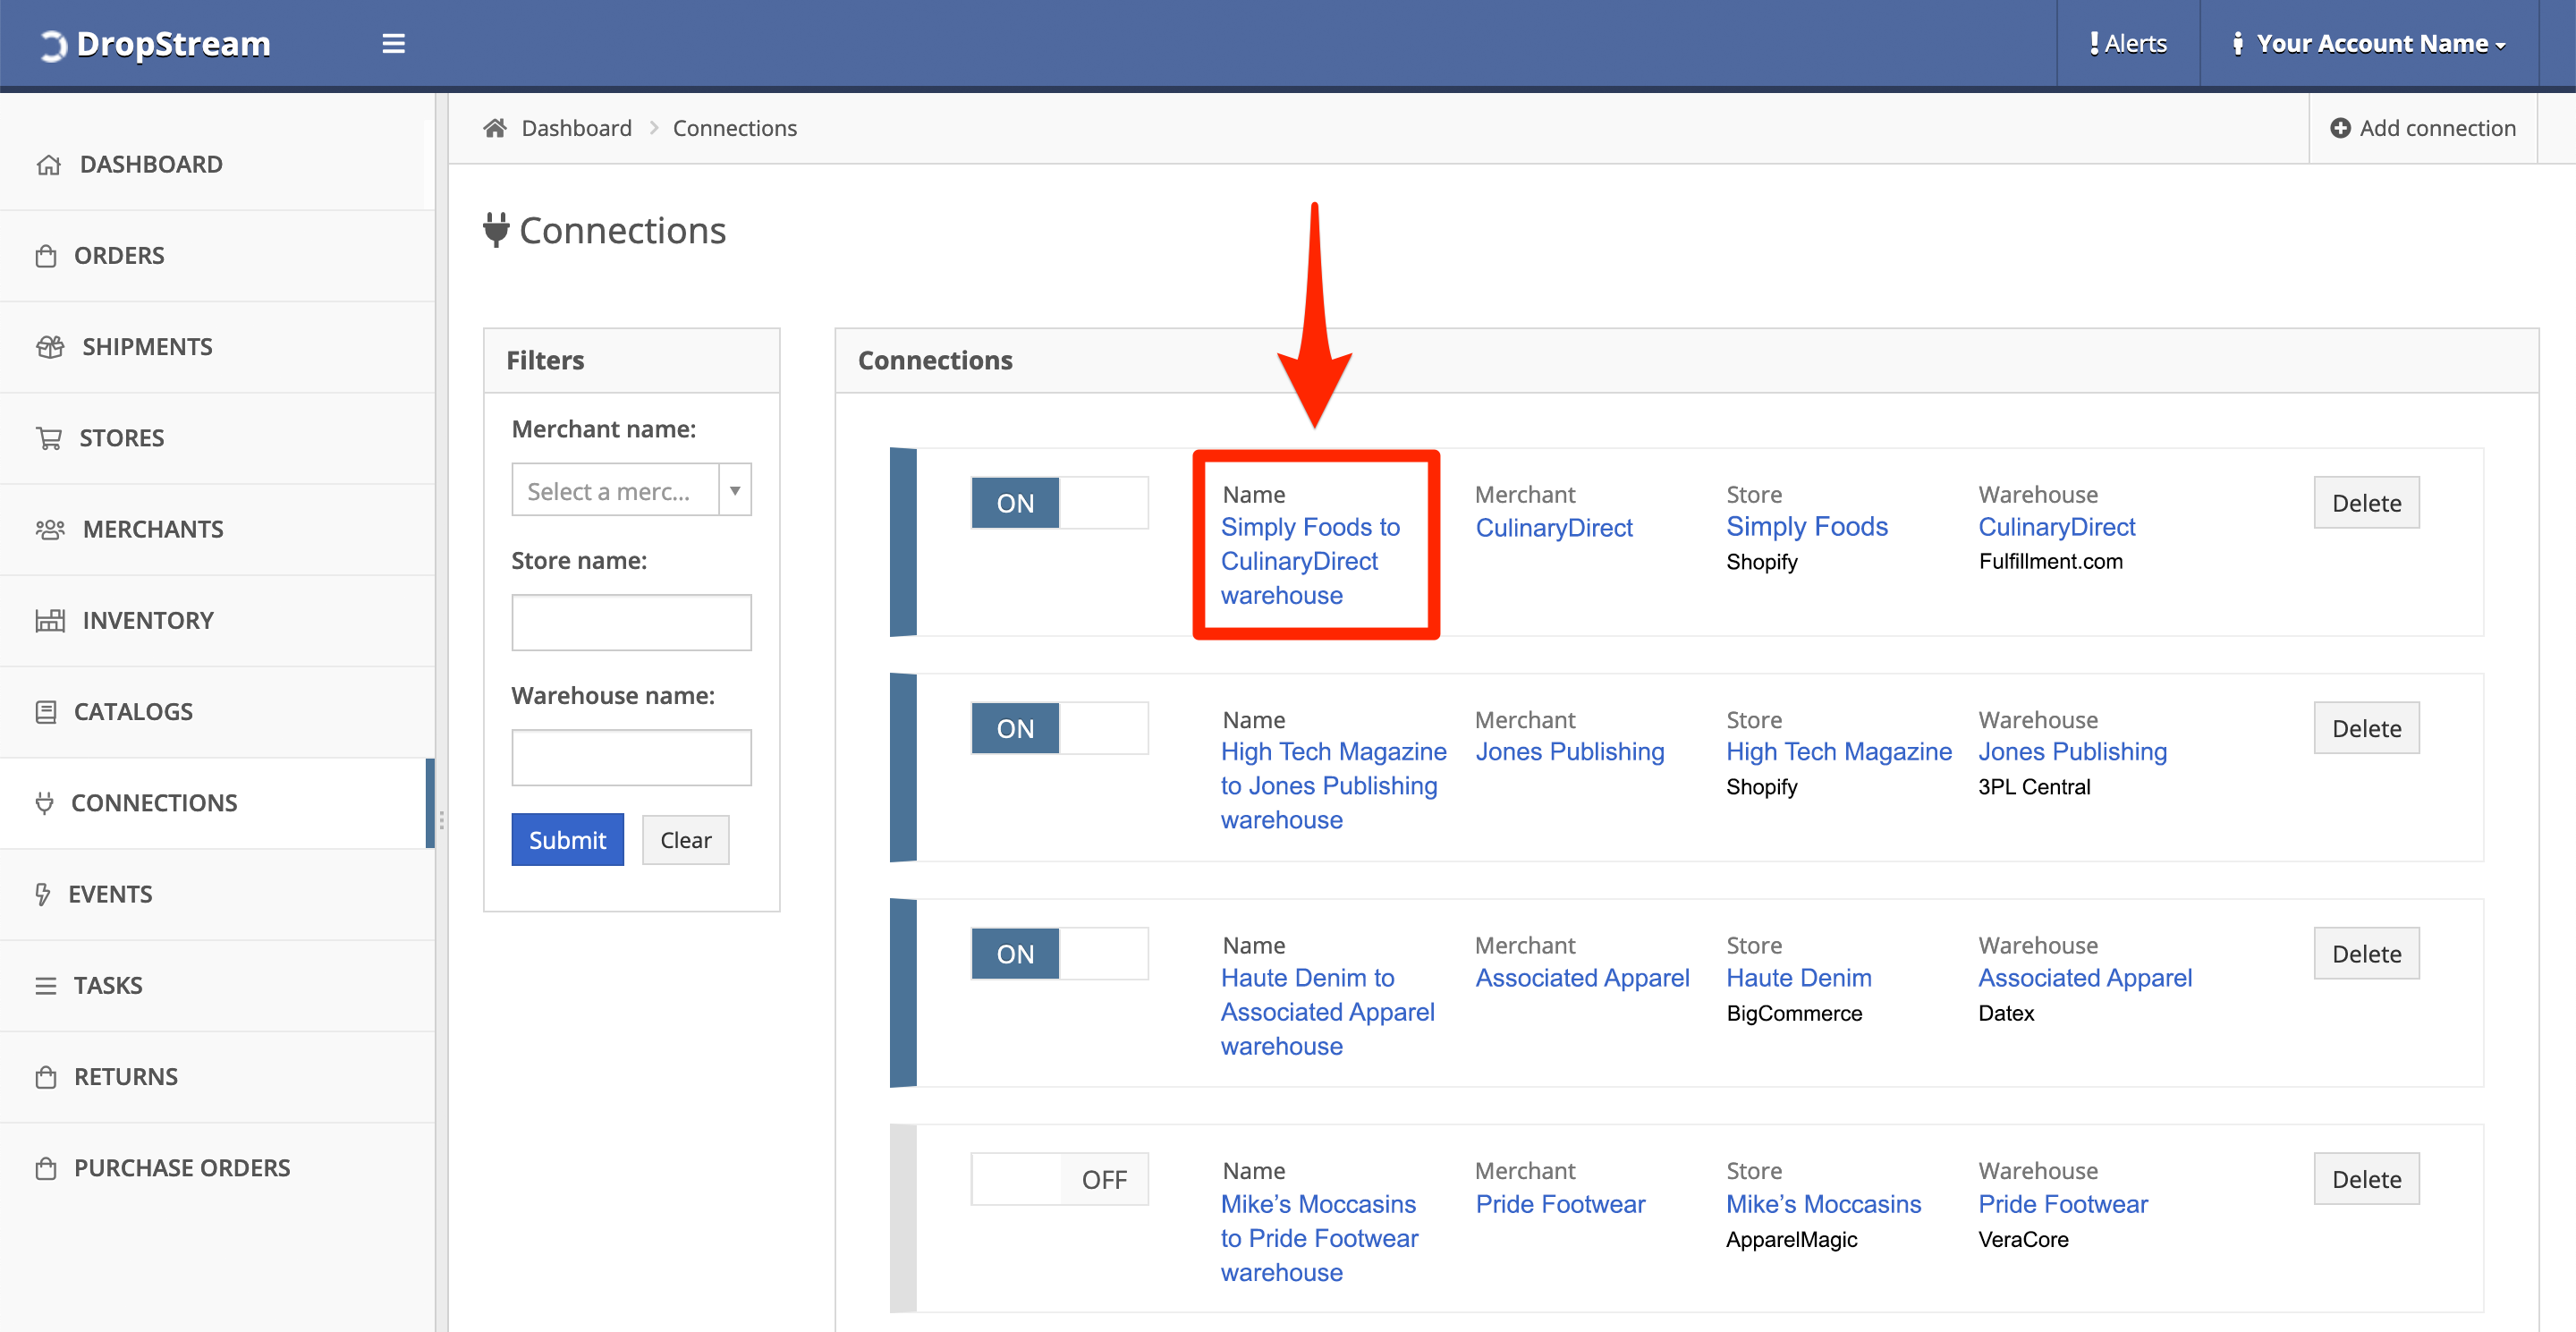Click the Stores cart icon in sidebar
The image size is (2576, 1332).
[x=49, y=438]
